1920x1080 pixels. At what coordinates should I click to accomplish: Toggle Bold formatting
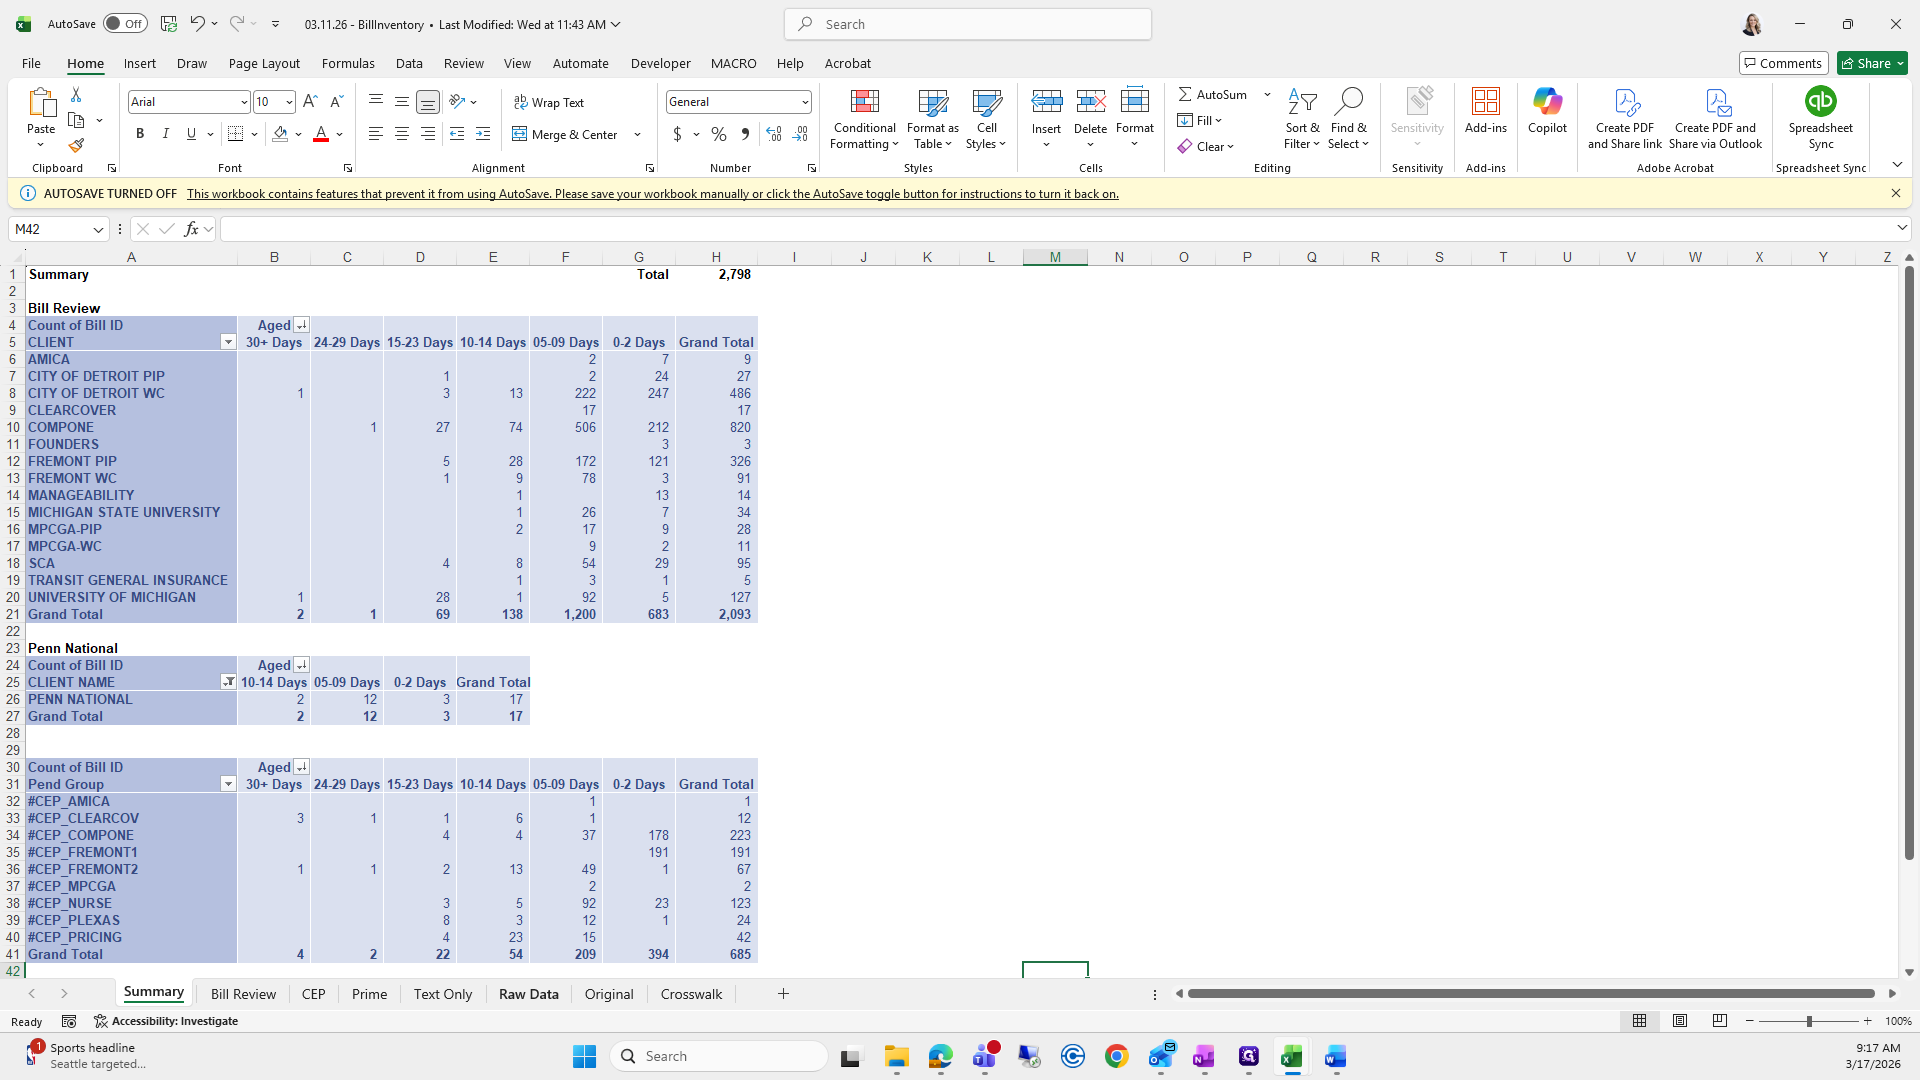tap(140, 134)
